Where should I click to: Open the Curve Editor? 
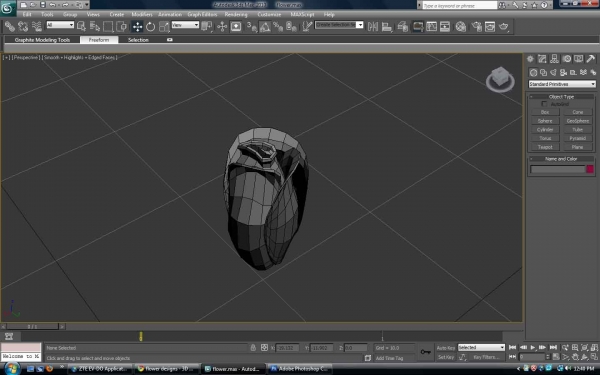coord(431,26)
